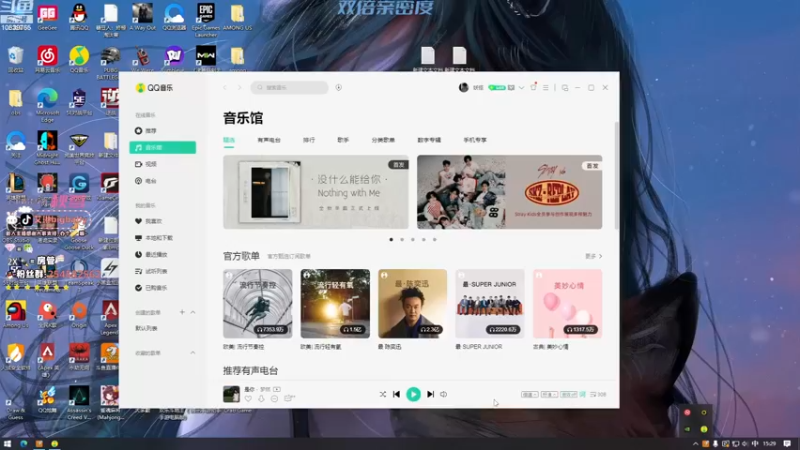Screen dimensions: 800x450
Task: Collapse the created playlists section
Action: point(193,312)
